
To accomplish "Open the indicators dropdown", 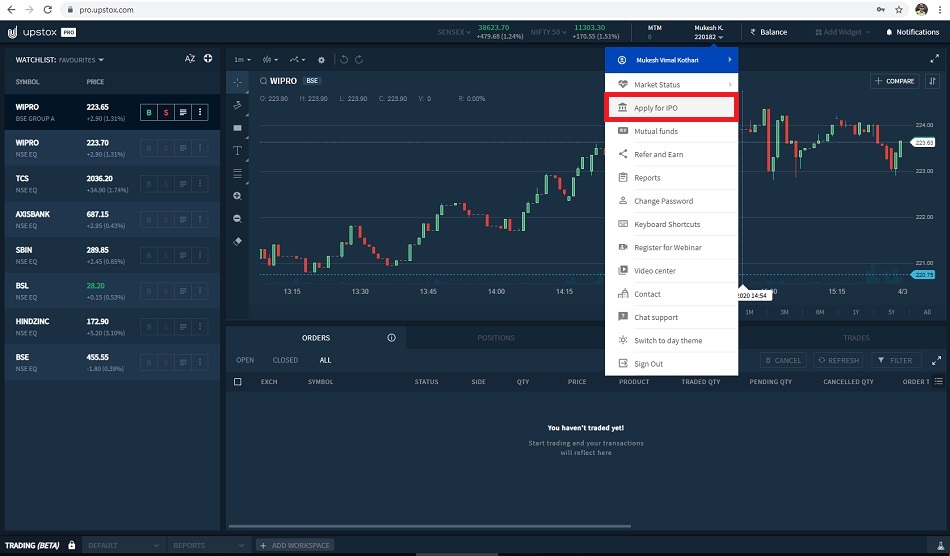I will pos(297,60).
